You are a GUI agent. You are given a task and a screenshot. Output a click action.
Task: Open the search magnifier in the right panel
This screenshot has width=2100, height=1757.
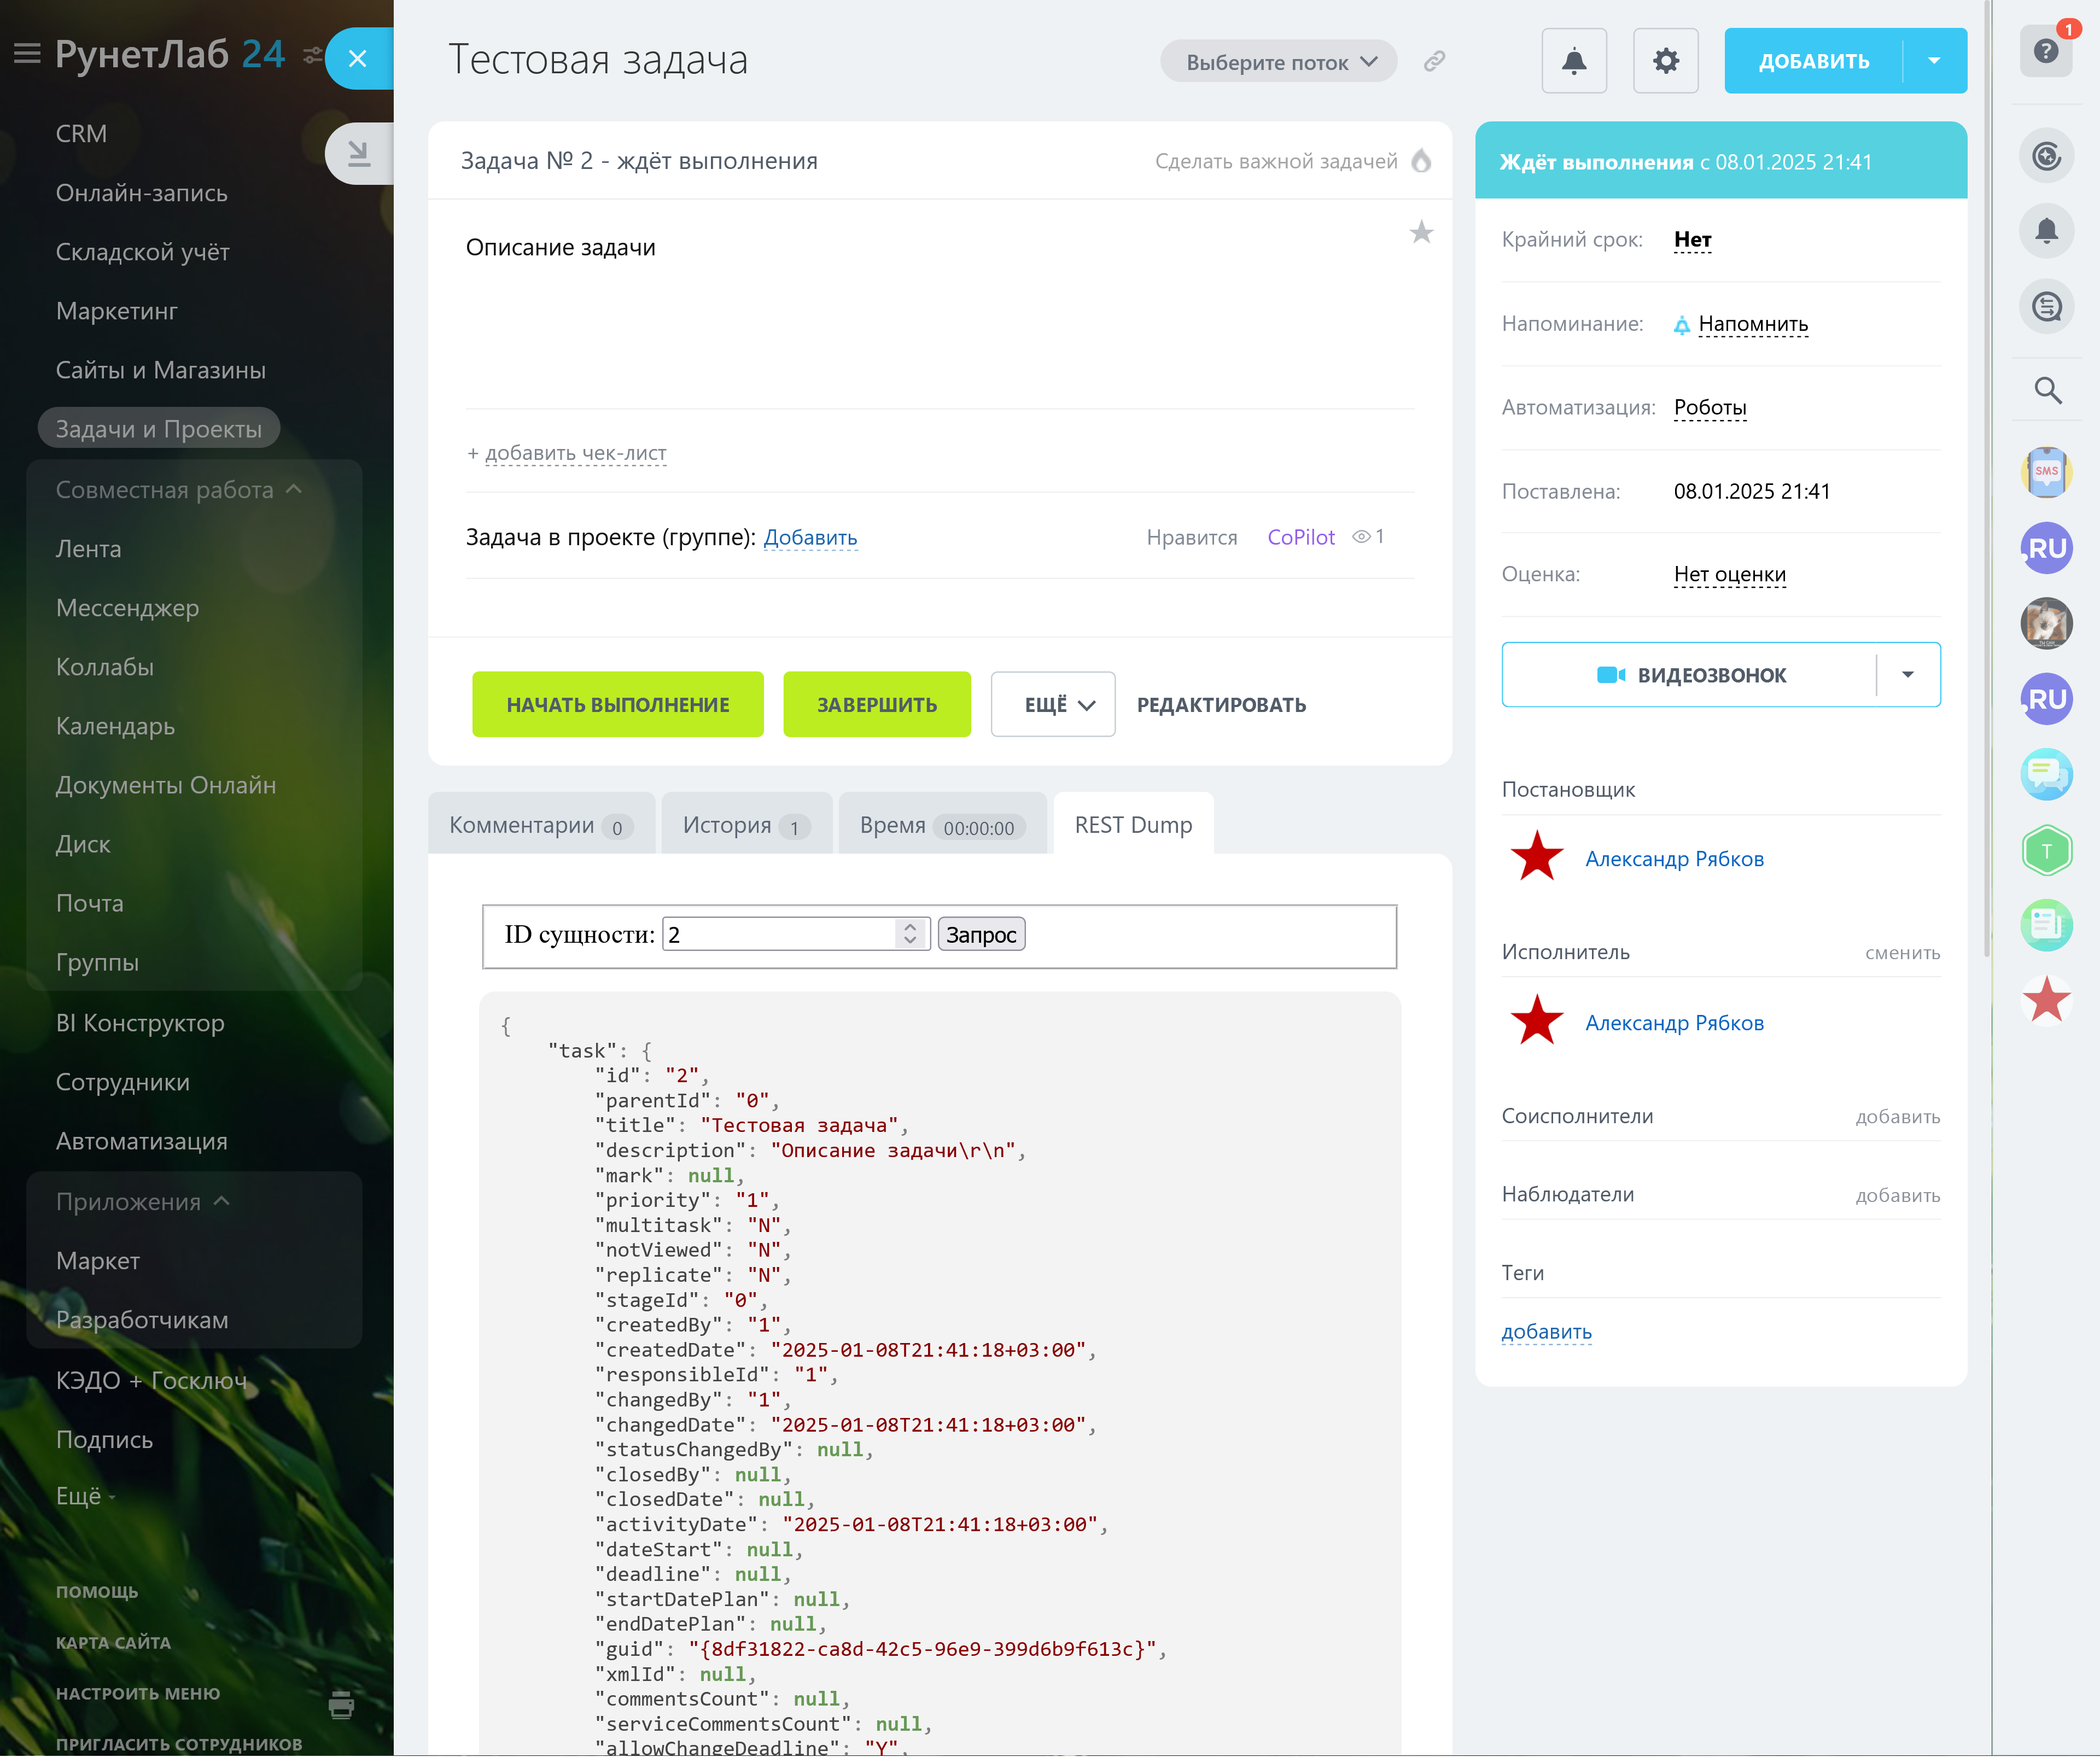2047,390
